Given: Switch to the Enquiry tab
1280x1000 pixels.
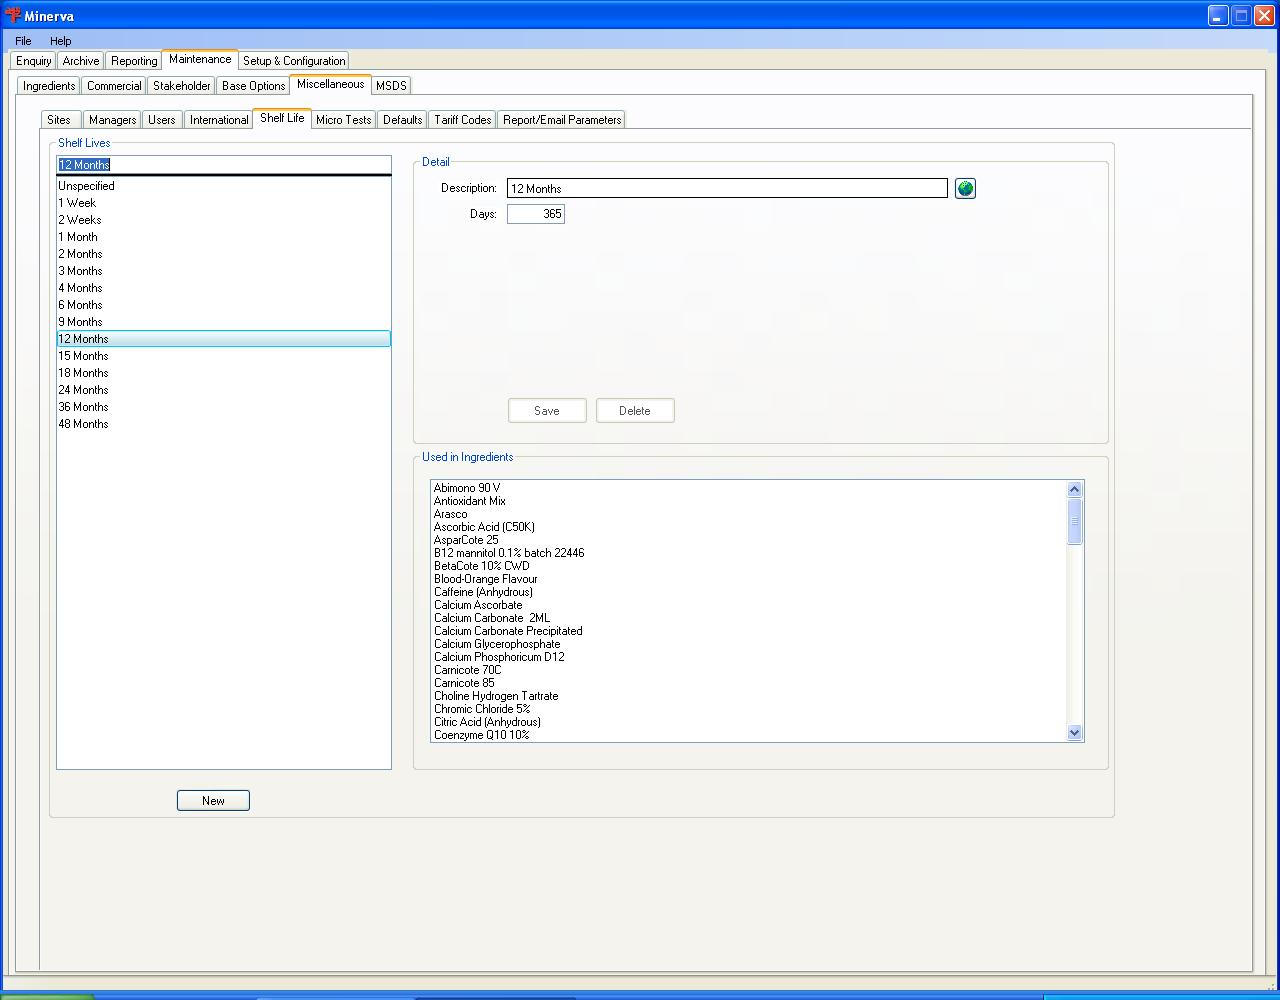Looking at the screenshot, I should tap(34, 61).
